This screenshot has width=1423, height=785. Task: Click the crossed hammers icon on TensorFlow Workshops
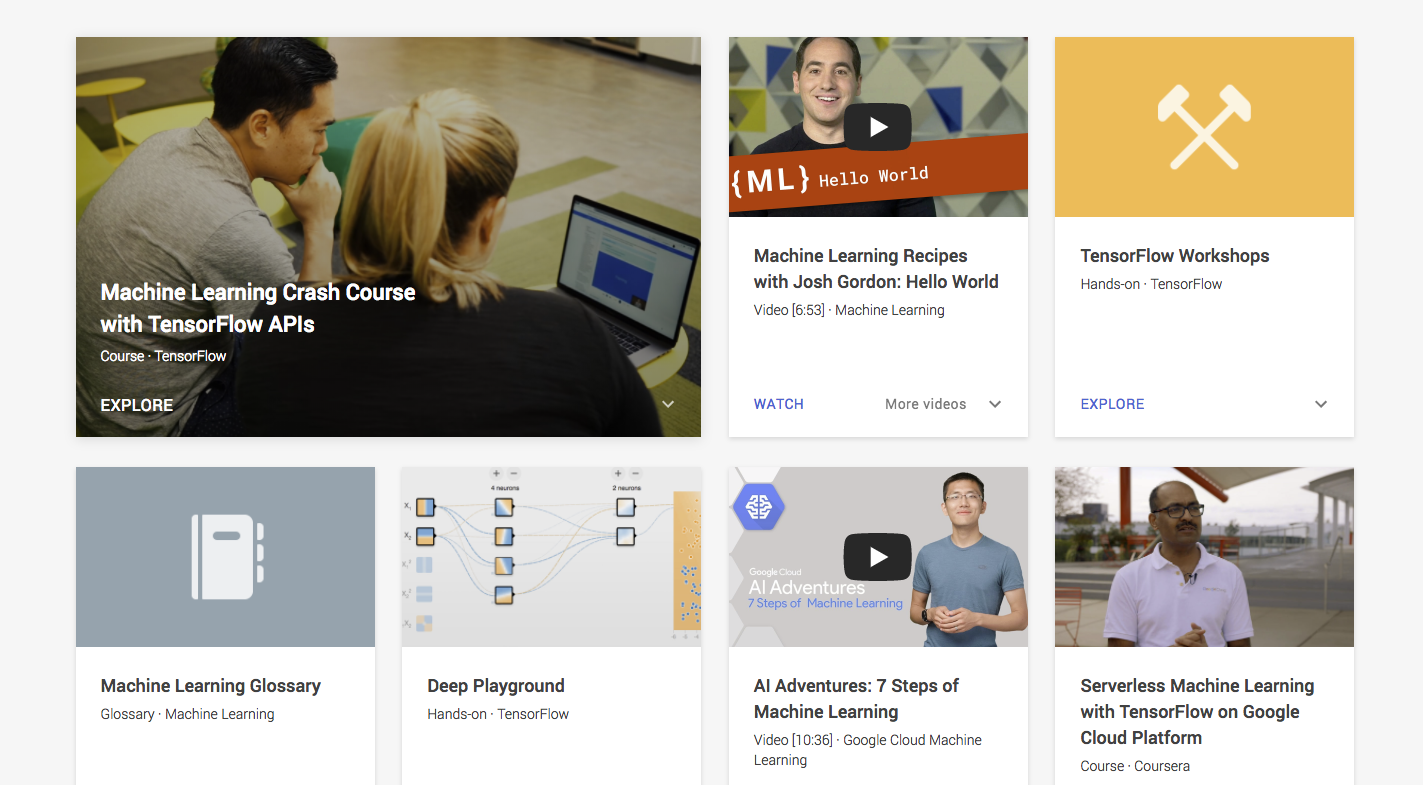click(1204, 127)
